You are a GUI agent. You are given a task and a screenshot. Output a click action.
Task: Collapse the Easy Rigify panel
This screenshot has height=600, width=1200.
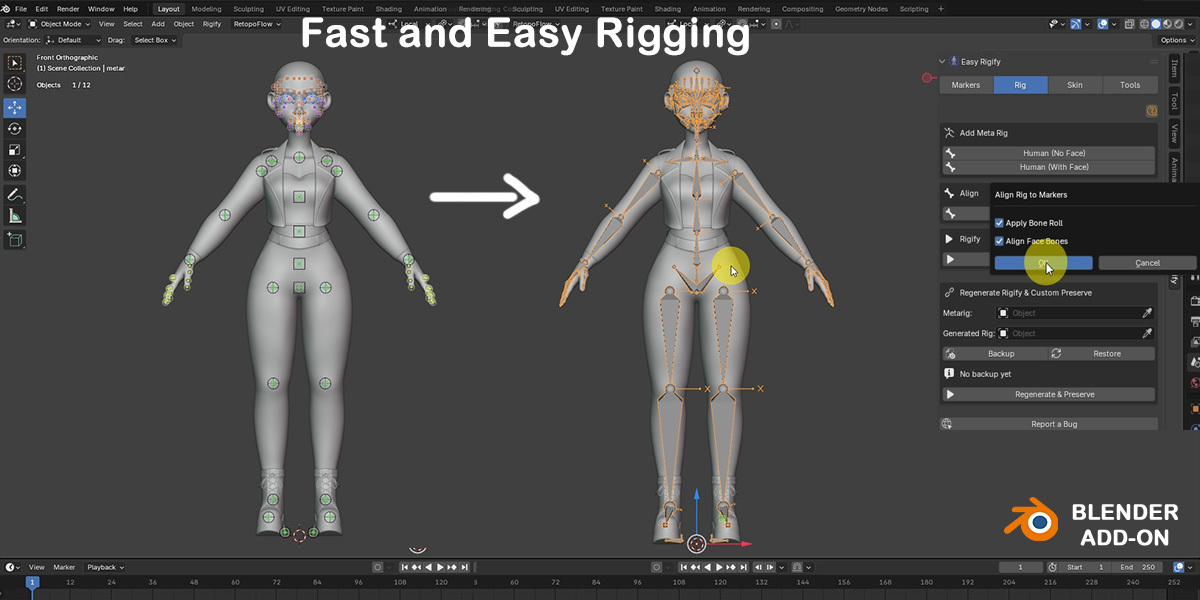tap(942, 62)
